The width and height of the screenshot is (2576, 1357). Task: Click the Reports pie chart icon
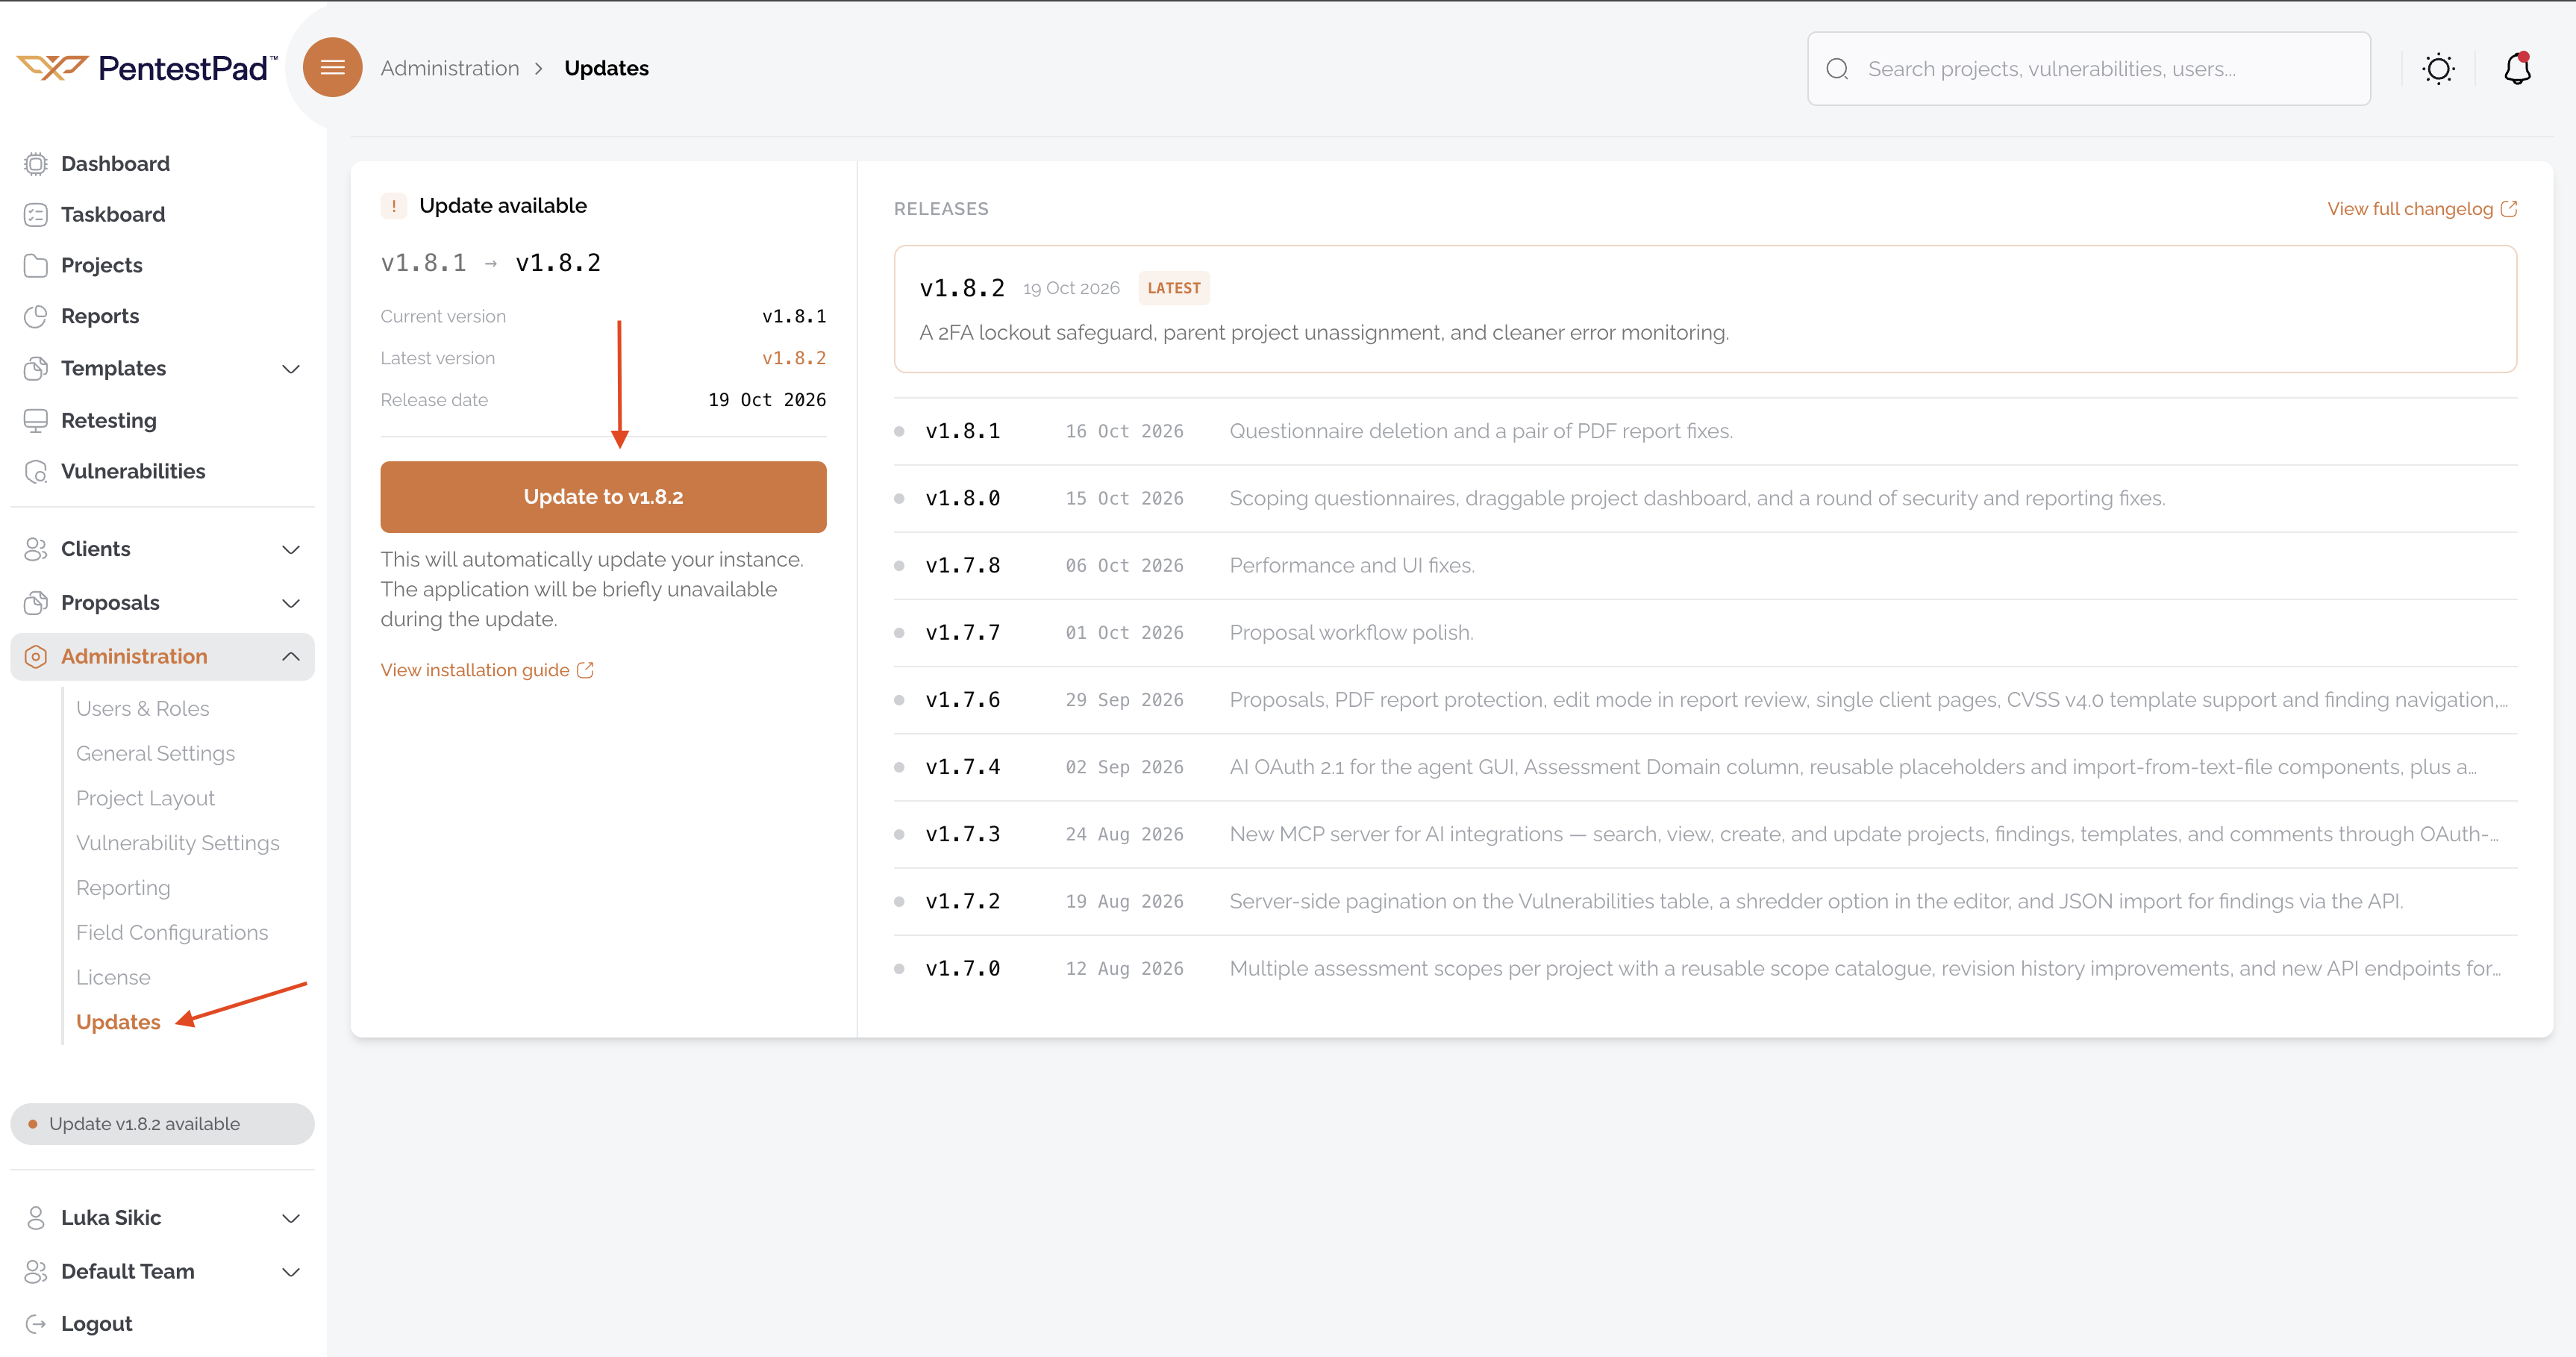(36, 316)
